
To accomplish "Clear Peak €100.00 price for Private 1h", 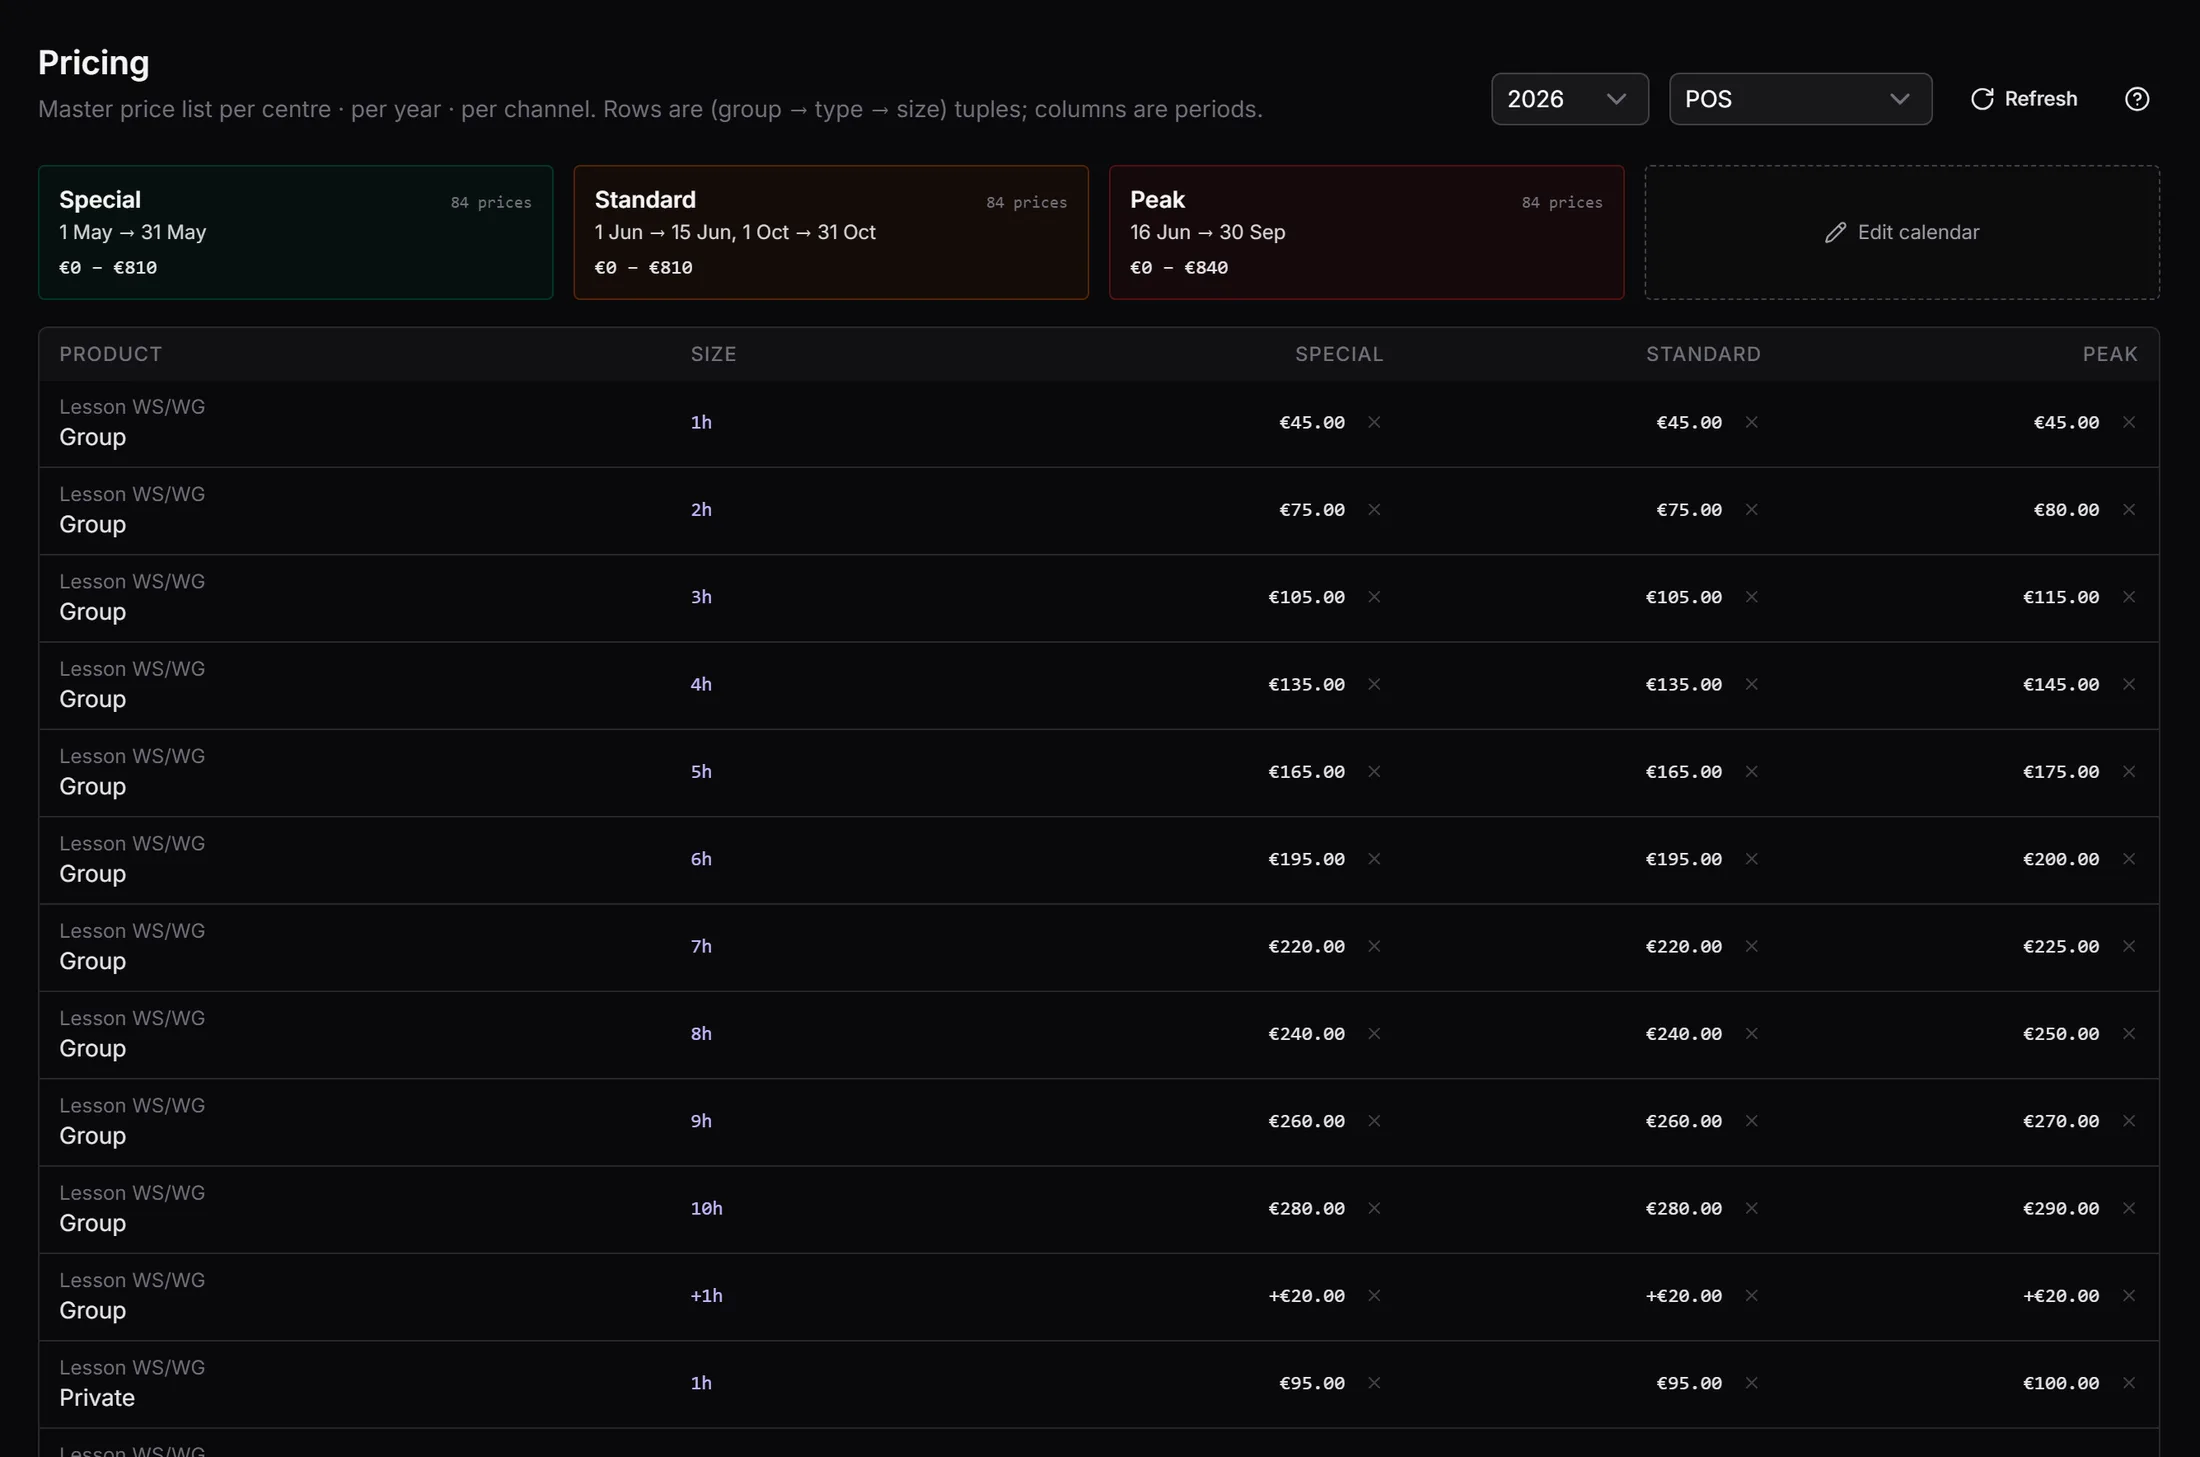I will coord(2128,1383).
